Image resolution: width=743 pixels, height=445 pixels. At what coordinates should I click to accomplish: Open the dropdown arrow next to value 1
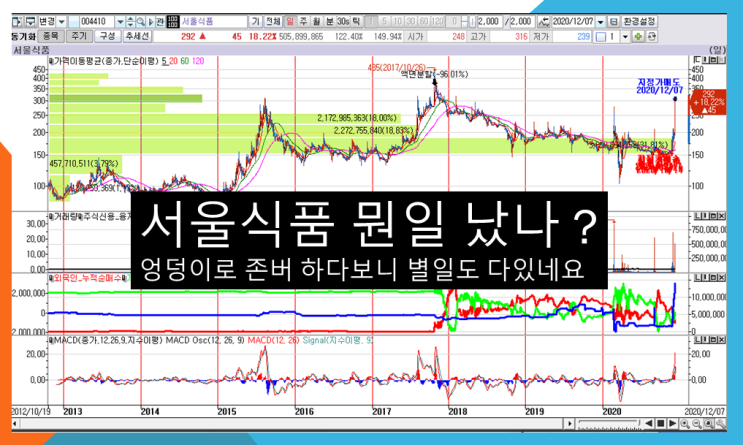pos(625,37)
